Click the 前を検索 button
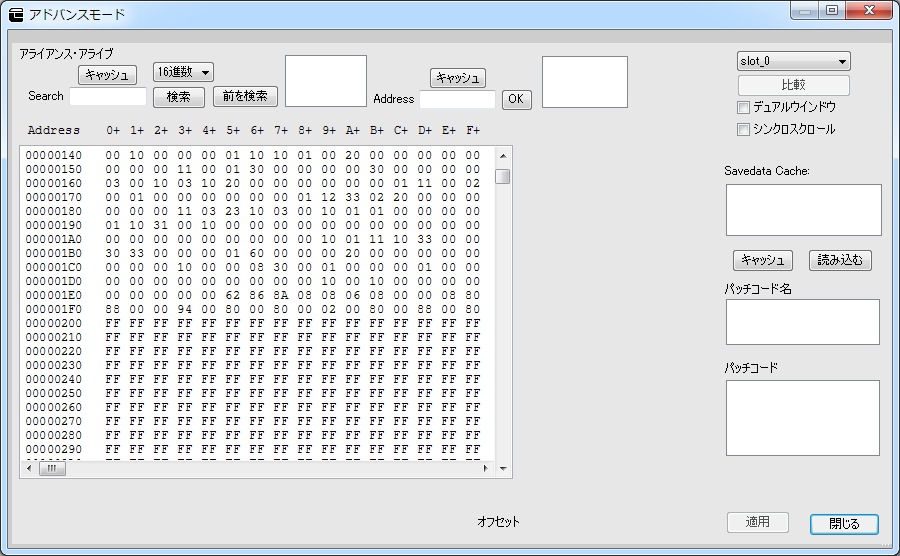This screenshot has width=900, height=556. pos(245,96)
